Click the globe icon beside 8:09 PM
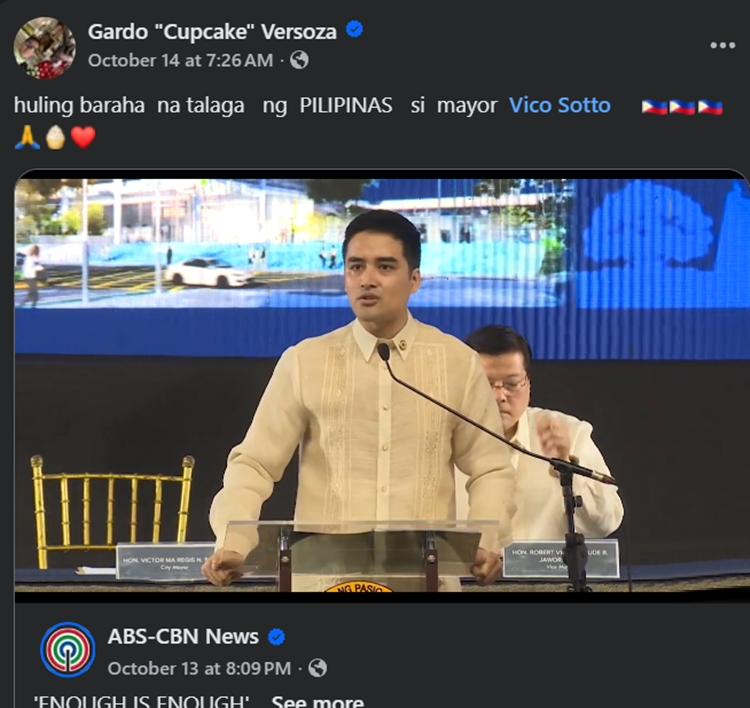This screenshot has height=708, width=750. pos(318,668)
